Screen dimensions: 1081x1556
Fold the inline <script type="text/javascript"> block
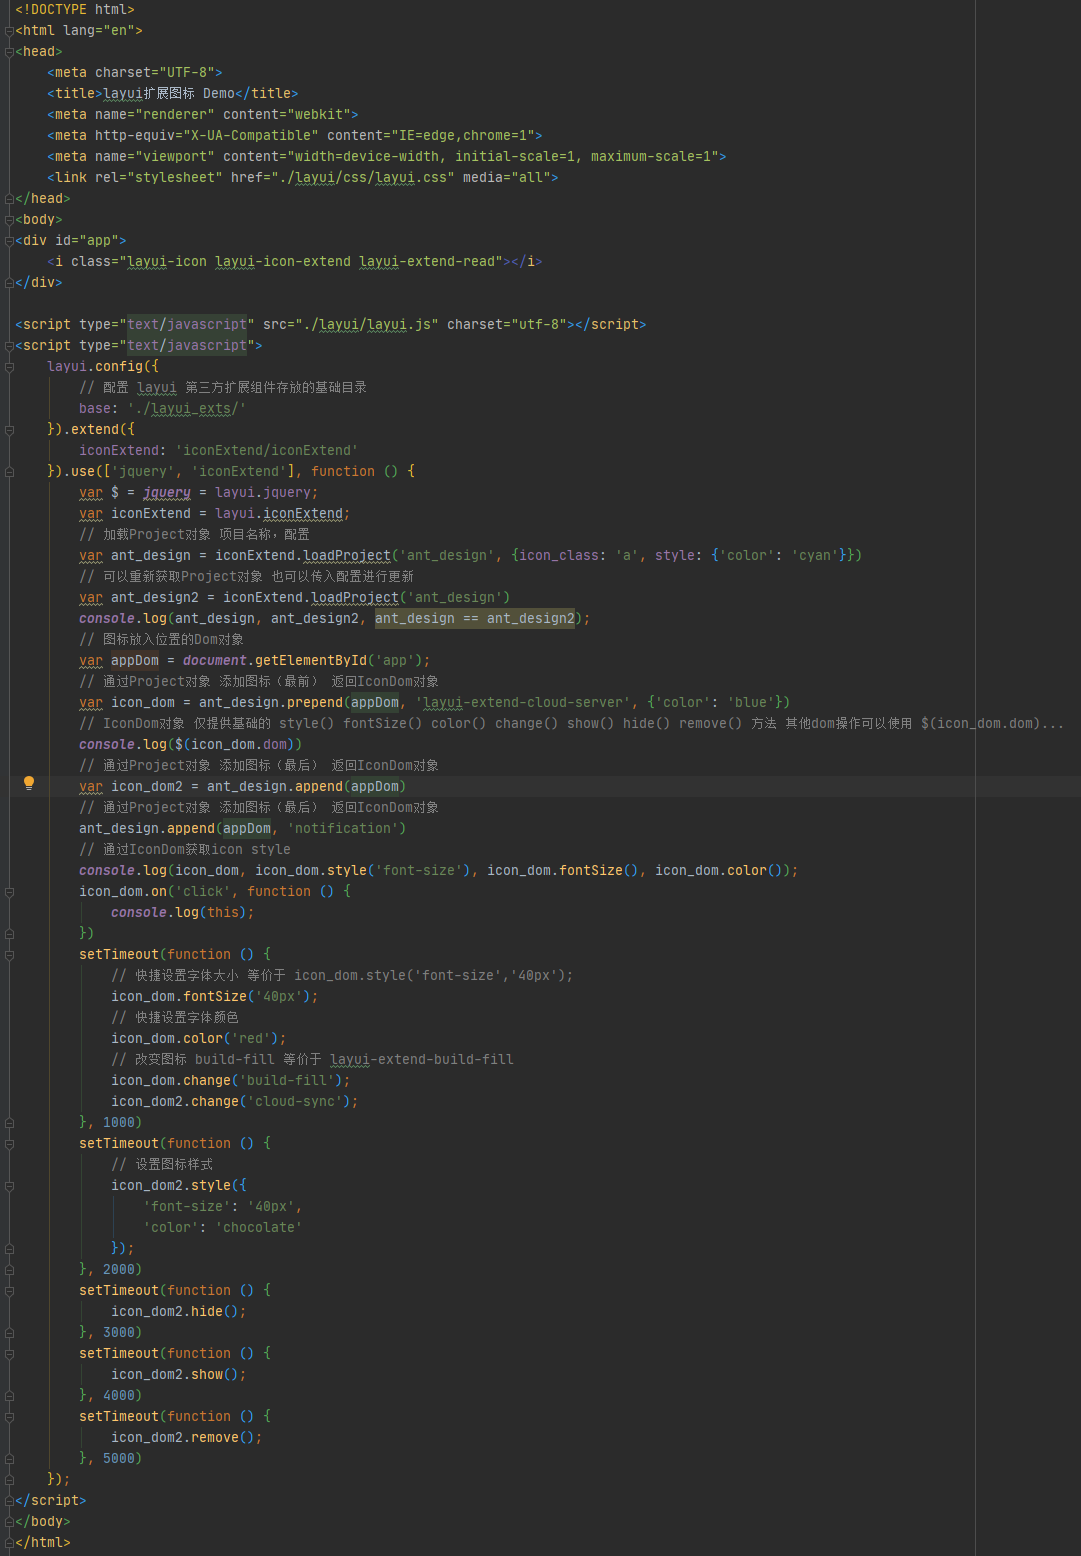pyautogui.click(x=9, y=346)
